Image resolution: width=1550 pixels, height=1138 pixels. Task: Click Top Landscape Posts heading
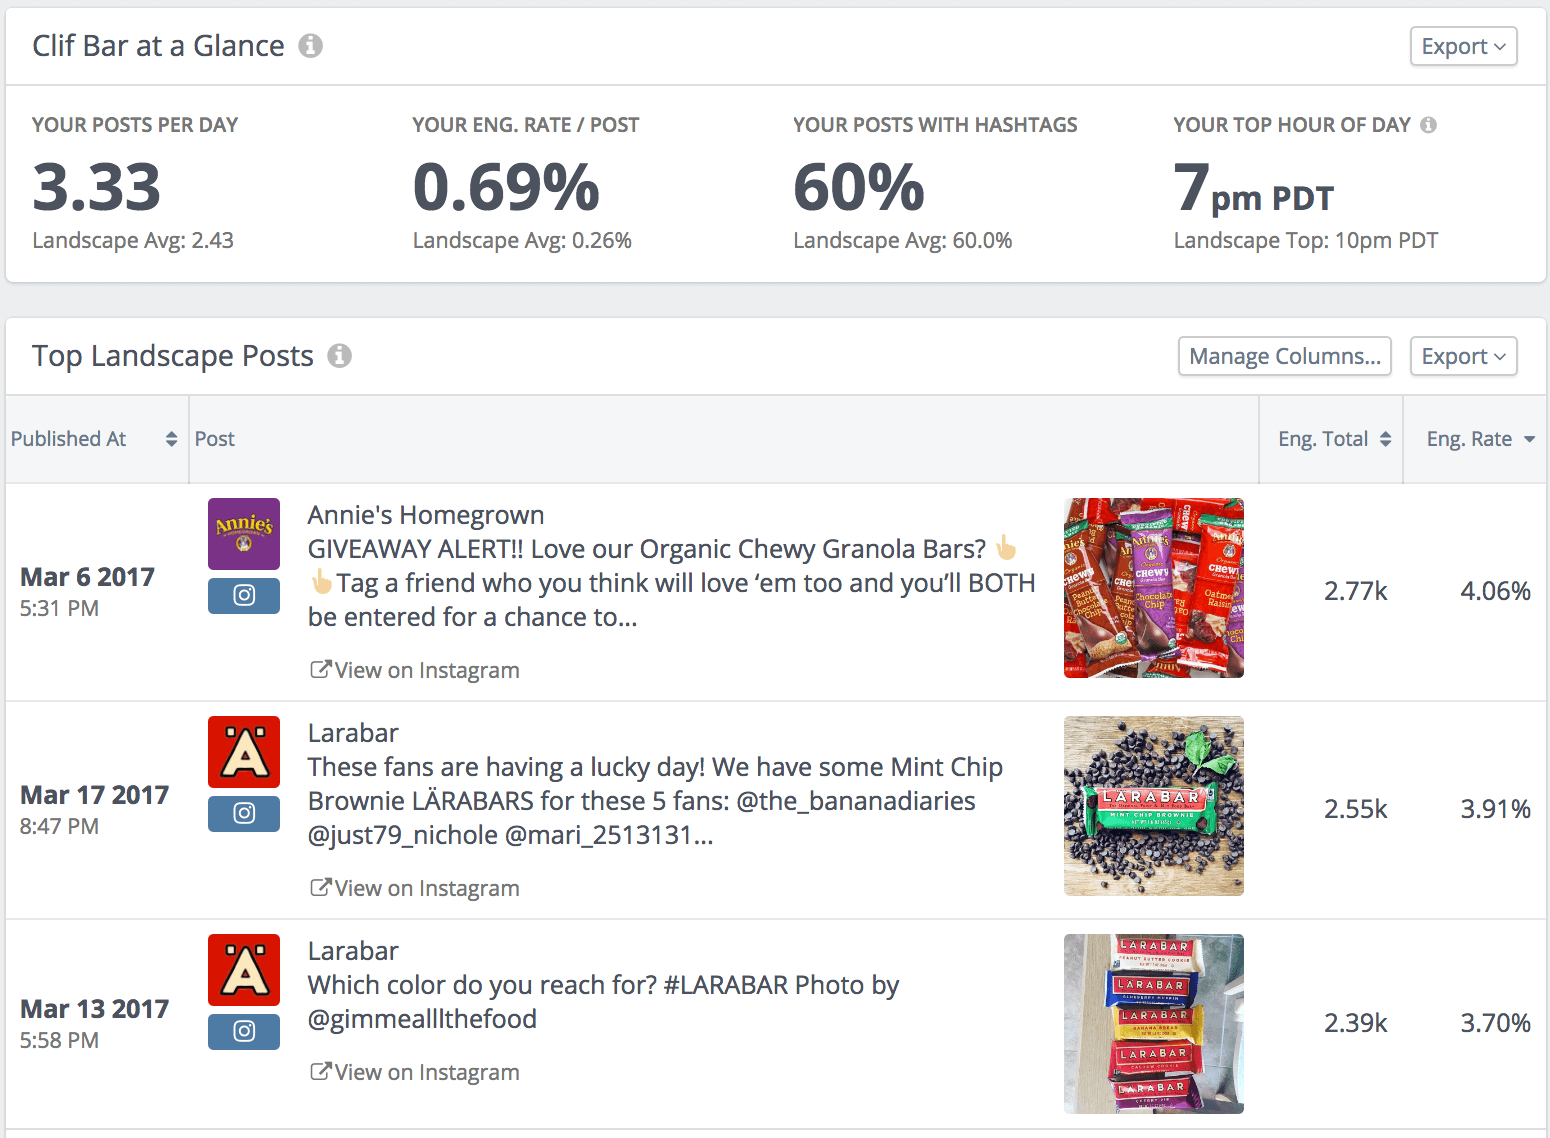[173, 356]
